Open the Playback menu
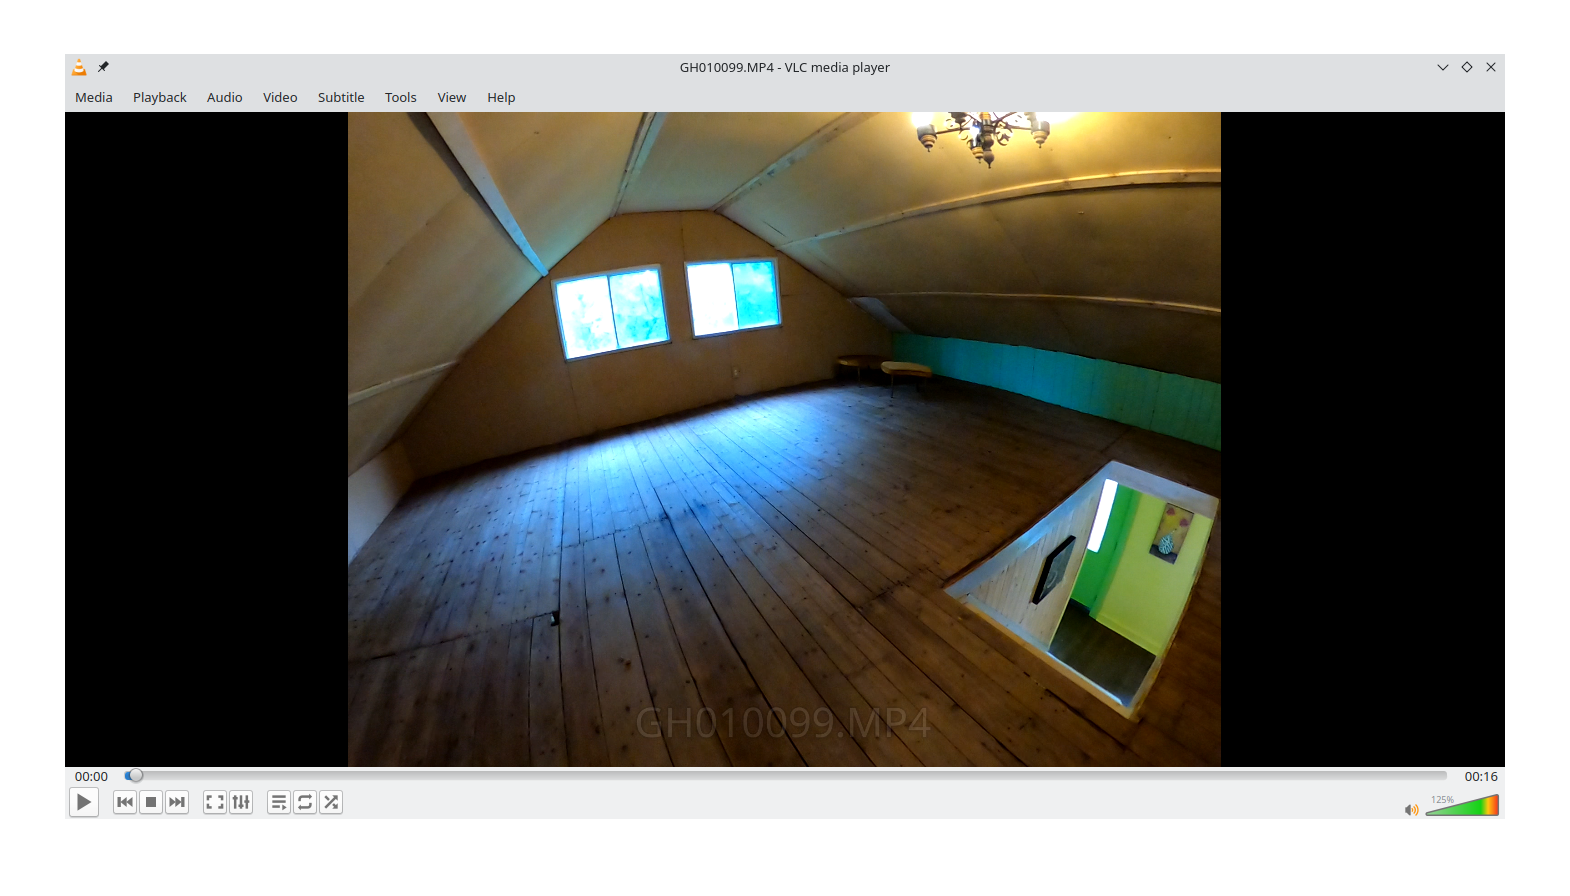The height and width of the screenshot is (896, 1570). (x=160, y=97)
